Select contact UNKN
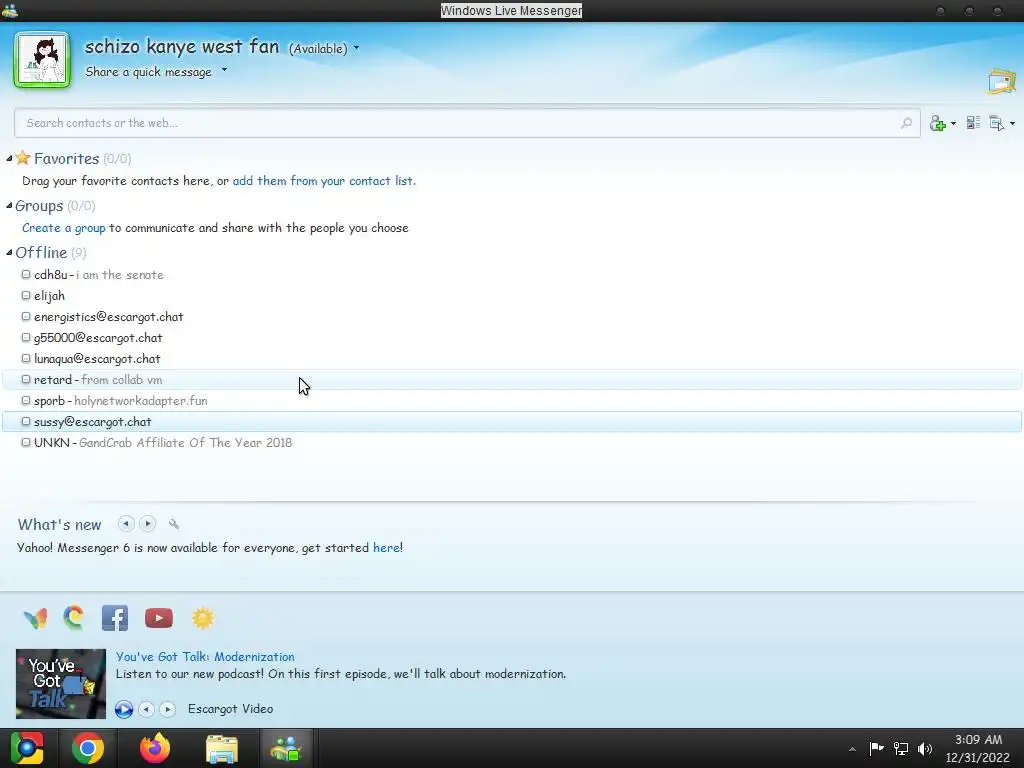1024x768 pixels. coord(512,442)
